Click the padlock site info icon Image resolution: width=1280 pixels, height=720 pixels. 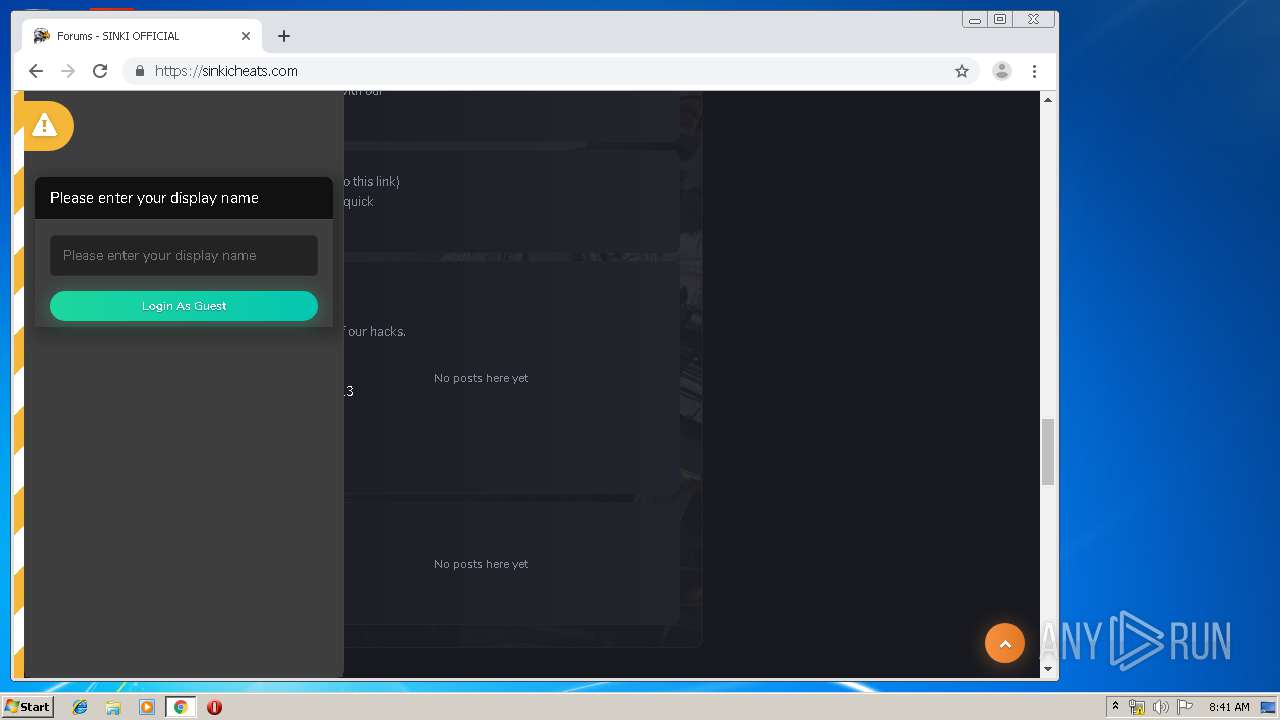coord(140,71)
